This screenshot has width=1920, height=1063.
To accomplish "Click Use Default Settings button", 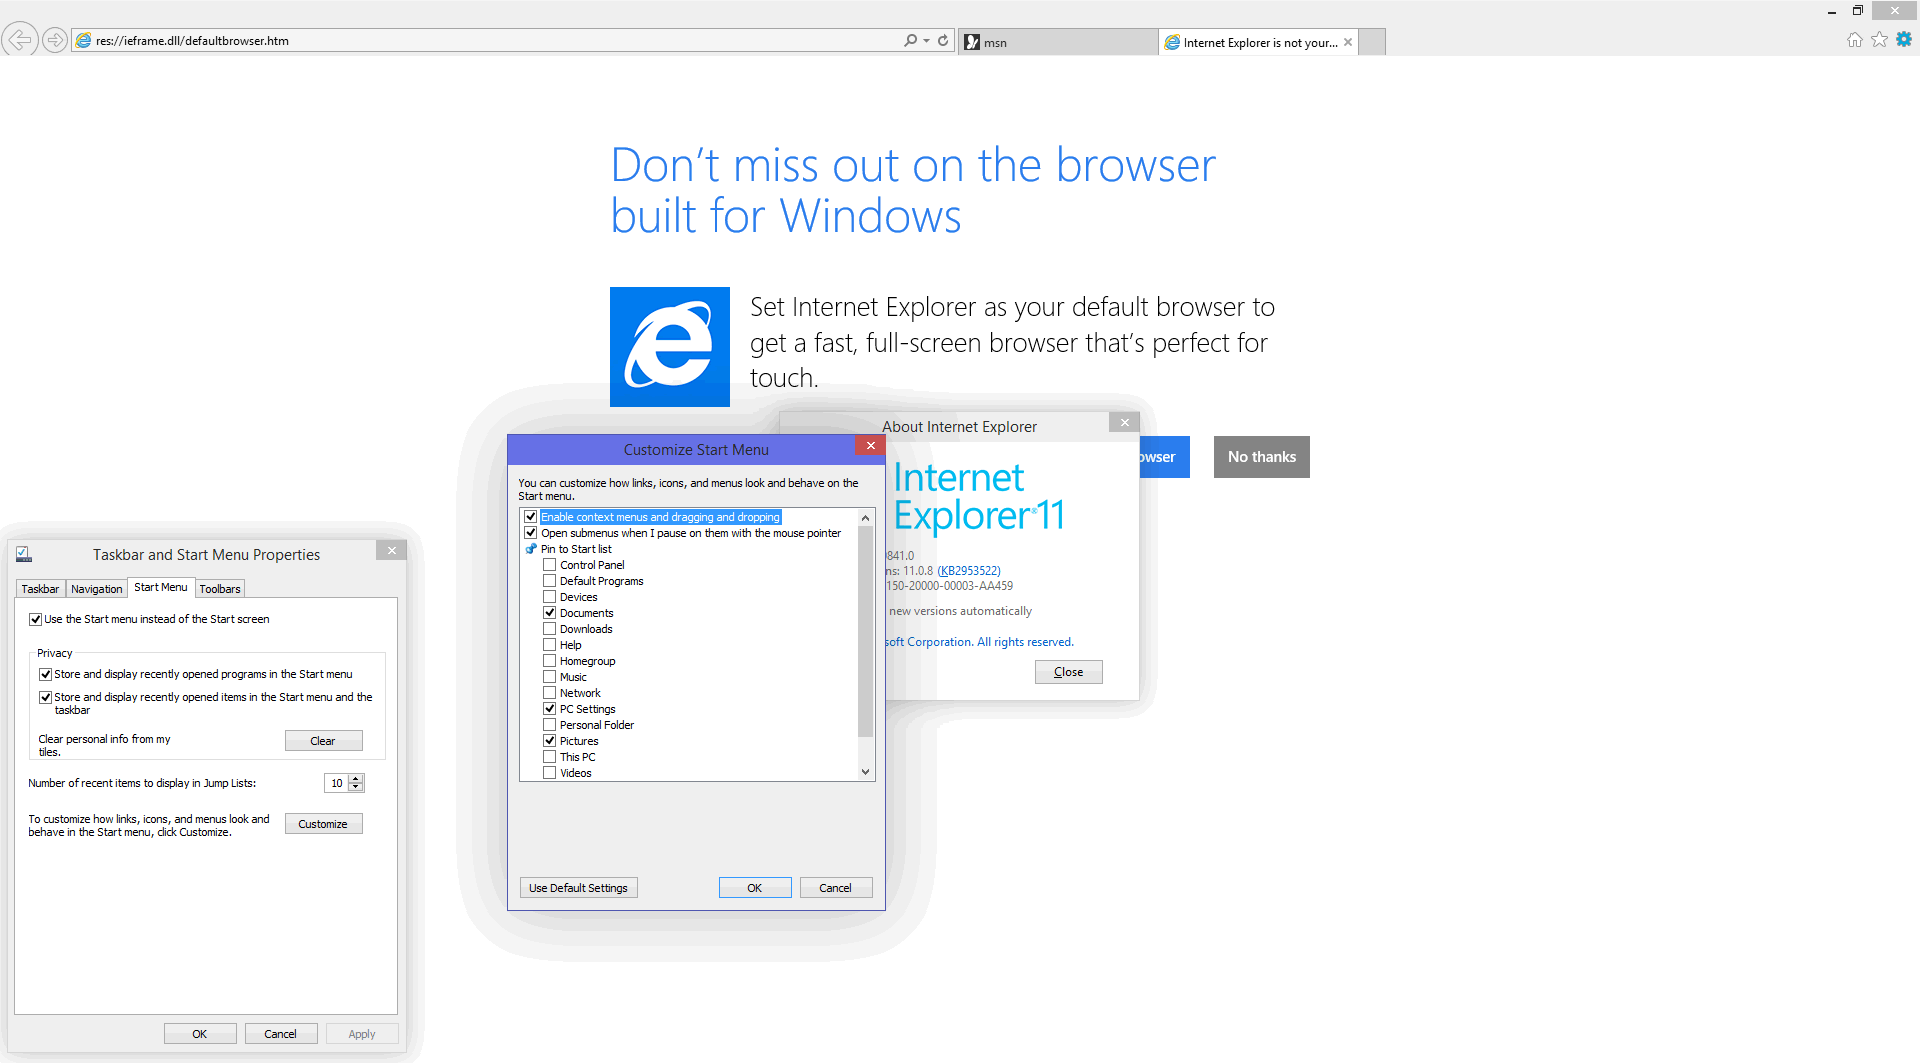I will click(x=578, y=888).
